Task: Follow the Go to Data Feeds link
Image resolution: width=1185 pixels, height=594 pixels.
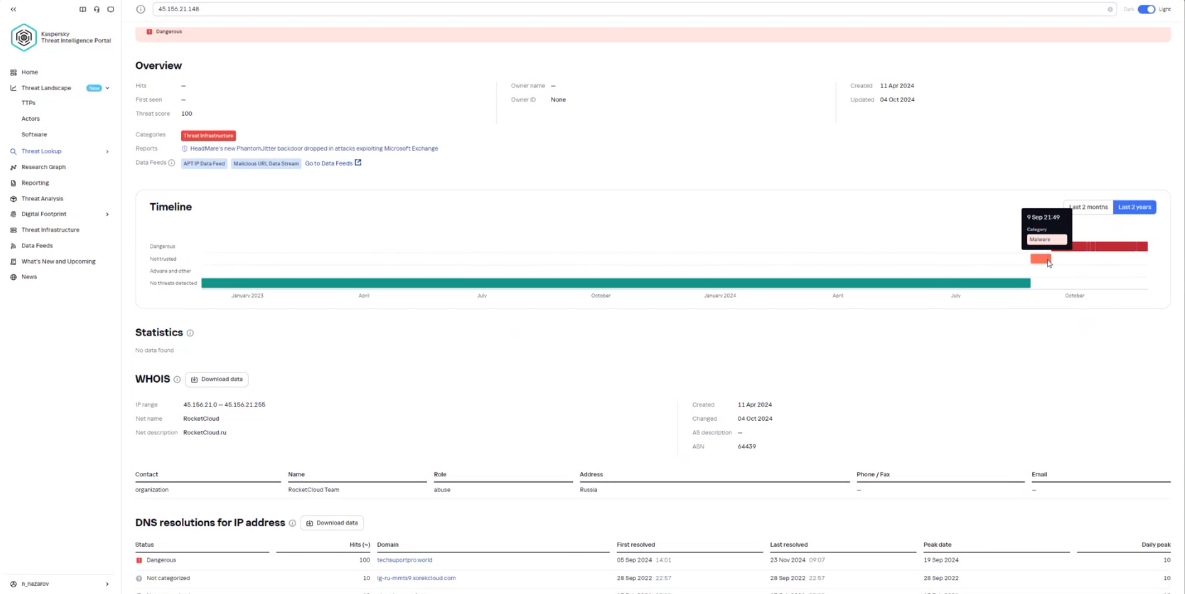Action: coord(329,163)
